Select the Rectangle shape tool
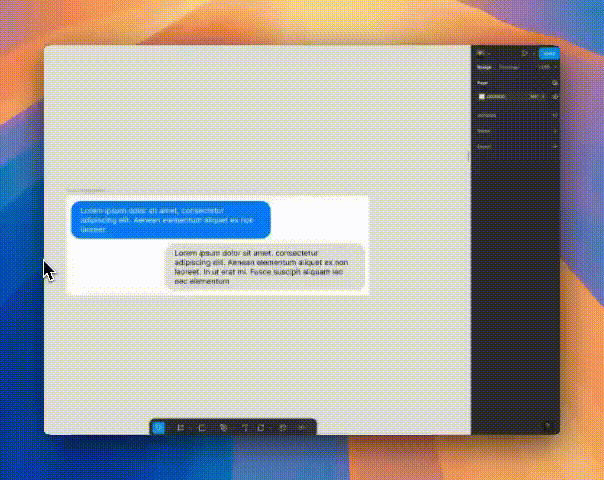The image size is (604, 480). click(202, 428)
